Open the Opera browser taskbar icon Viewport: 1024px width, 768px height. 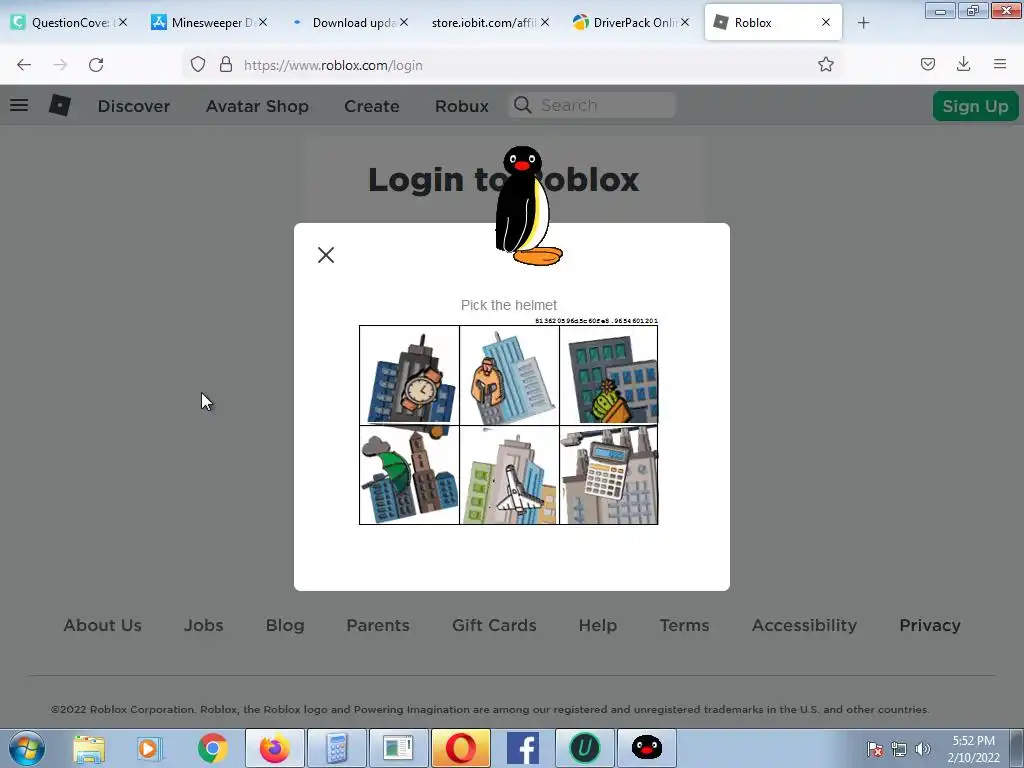tap(460, 748)
